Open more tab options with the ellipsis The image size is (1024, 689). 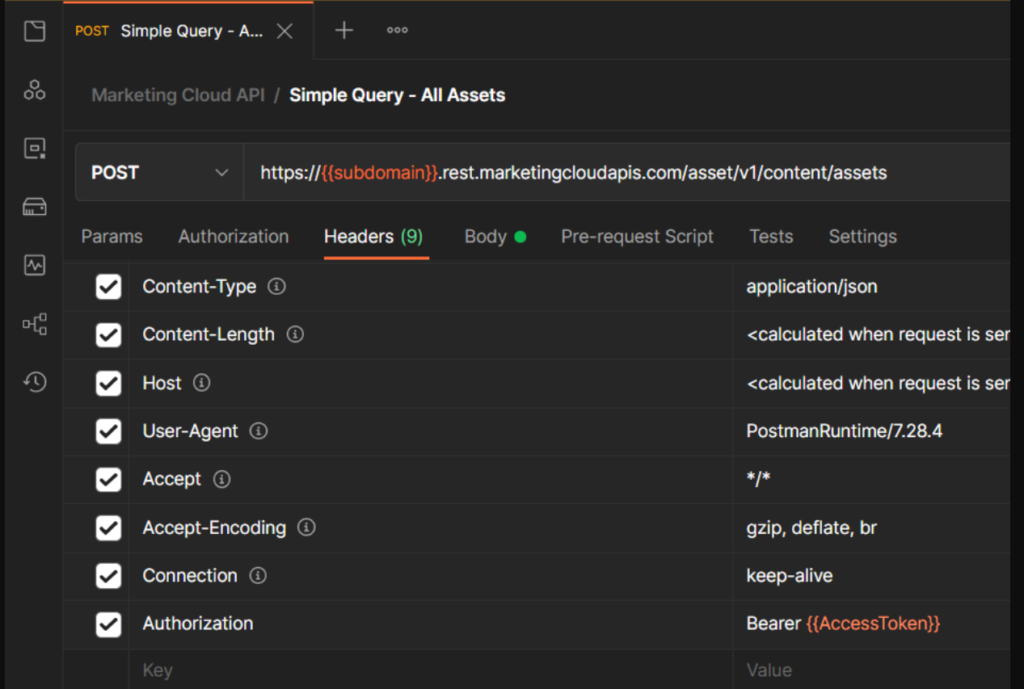(396, 31)
